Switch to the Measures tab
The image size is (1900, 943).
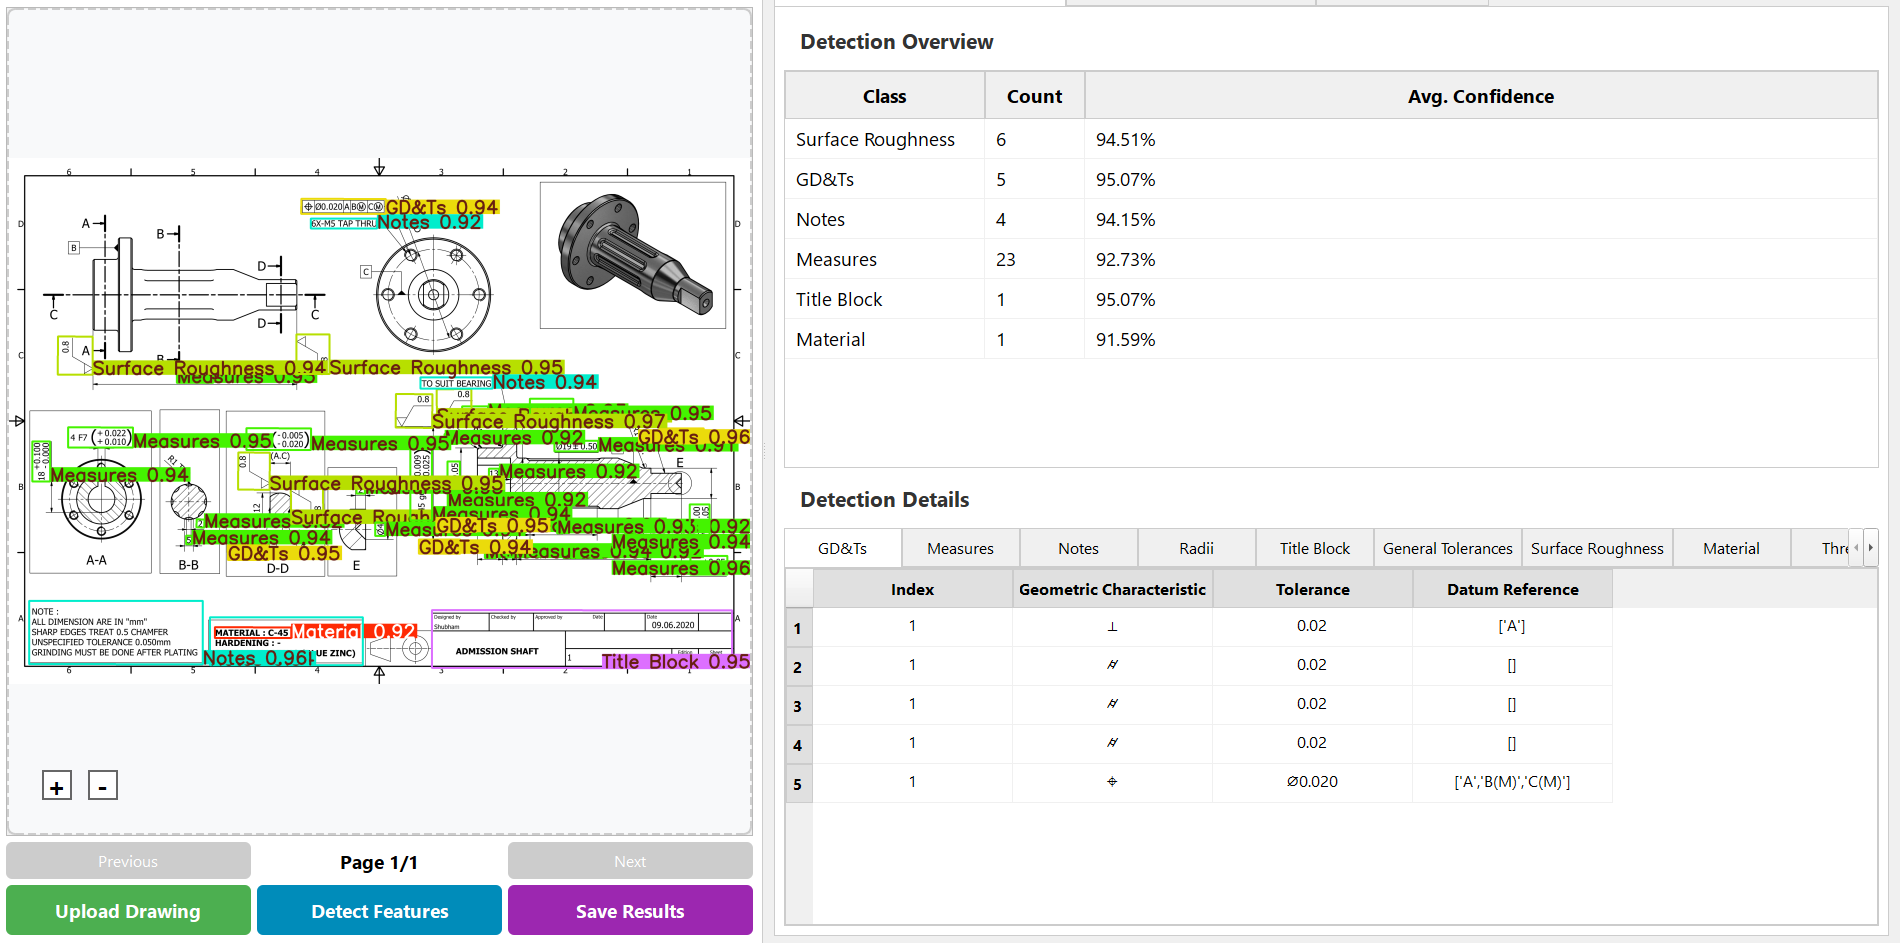click(960, 548)
